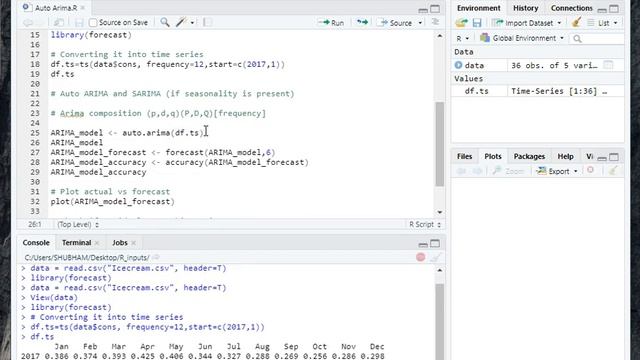The width and height of the screenshot is (640, 360).
Task: Open the R language dropdown
Action: 462,38
